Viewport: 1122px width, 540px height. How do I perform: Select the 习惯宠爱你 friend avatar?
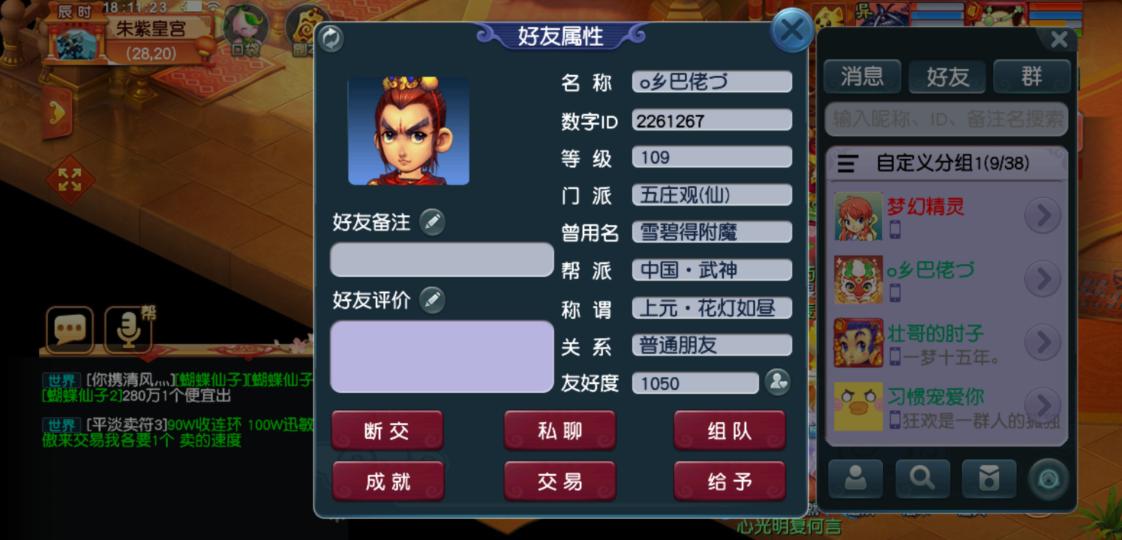(x=858, y=406)
